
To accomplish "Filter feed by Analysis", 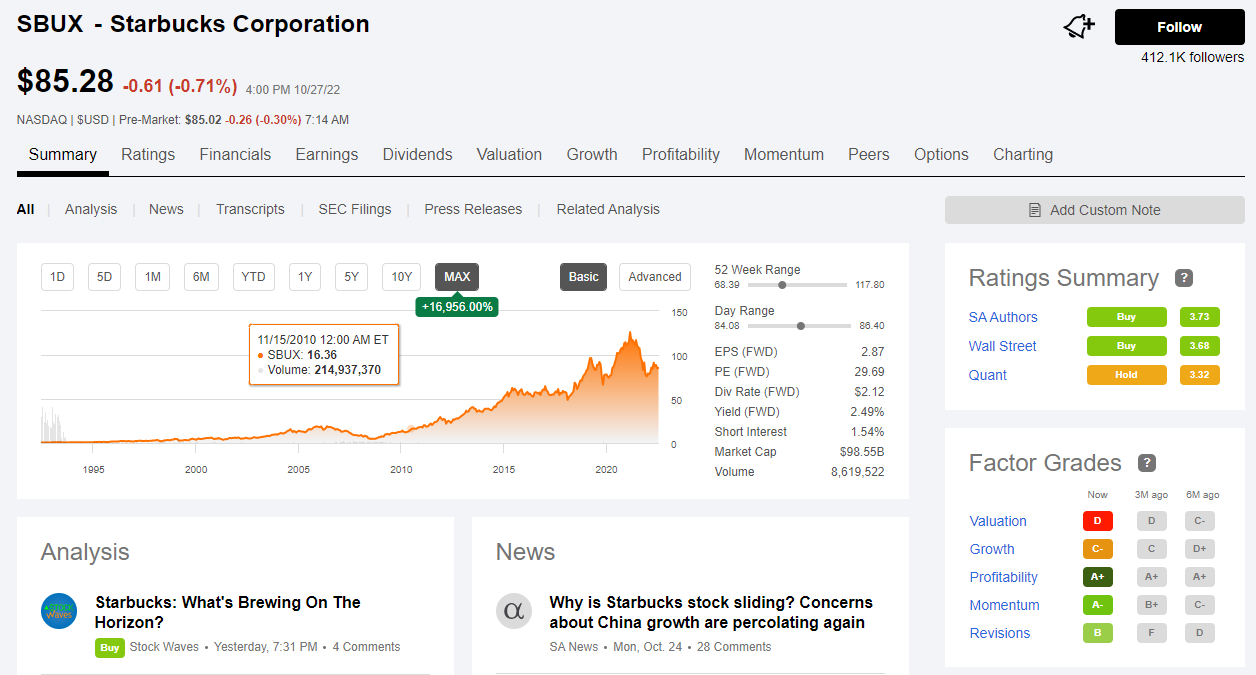I will 91,210.
